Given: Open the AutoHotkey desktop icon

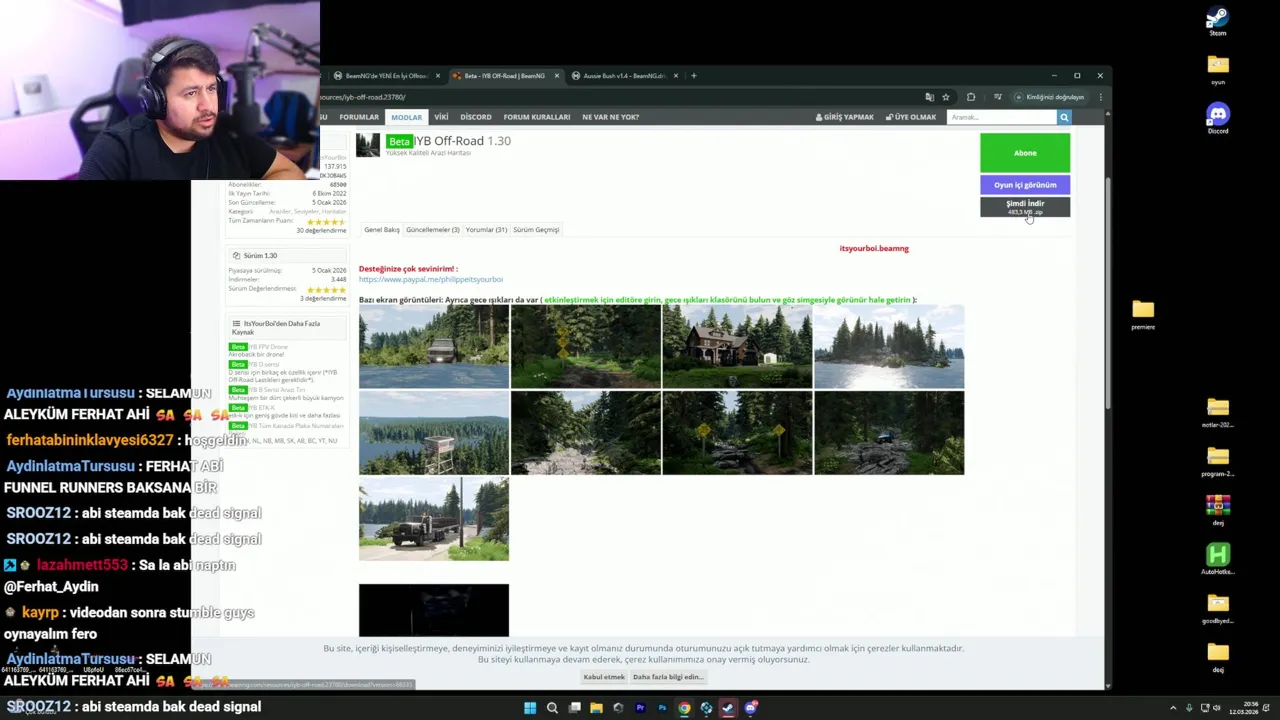Looking at the screenshot, I should tap(1217, 559).
